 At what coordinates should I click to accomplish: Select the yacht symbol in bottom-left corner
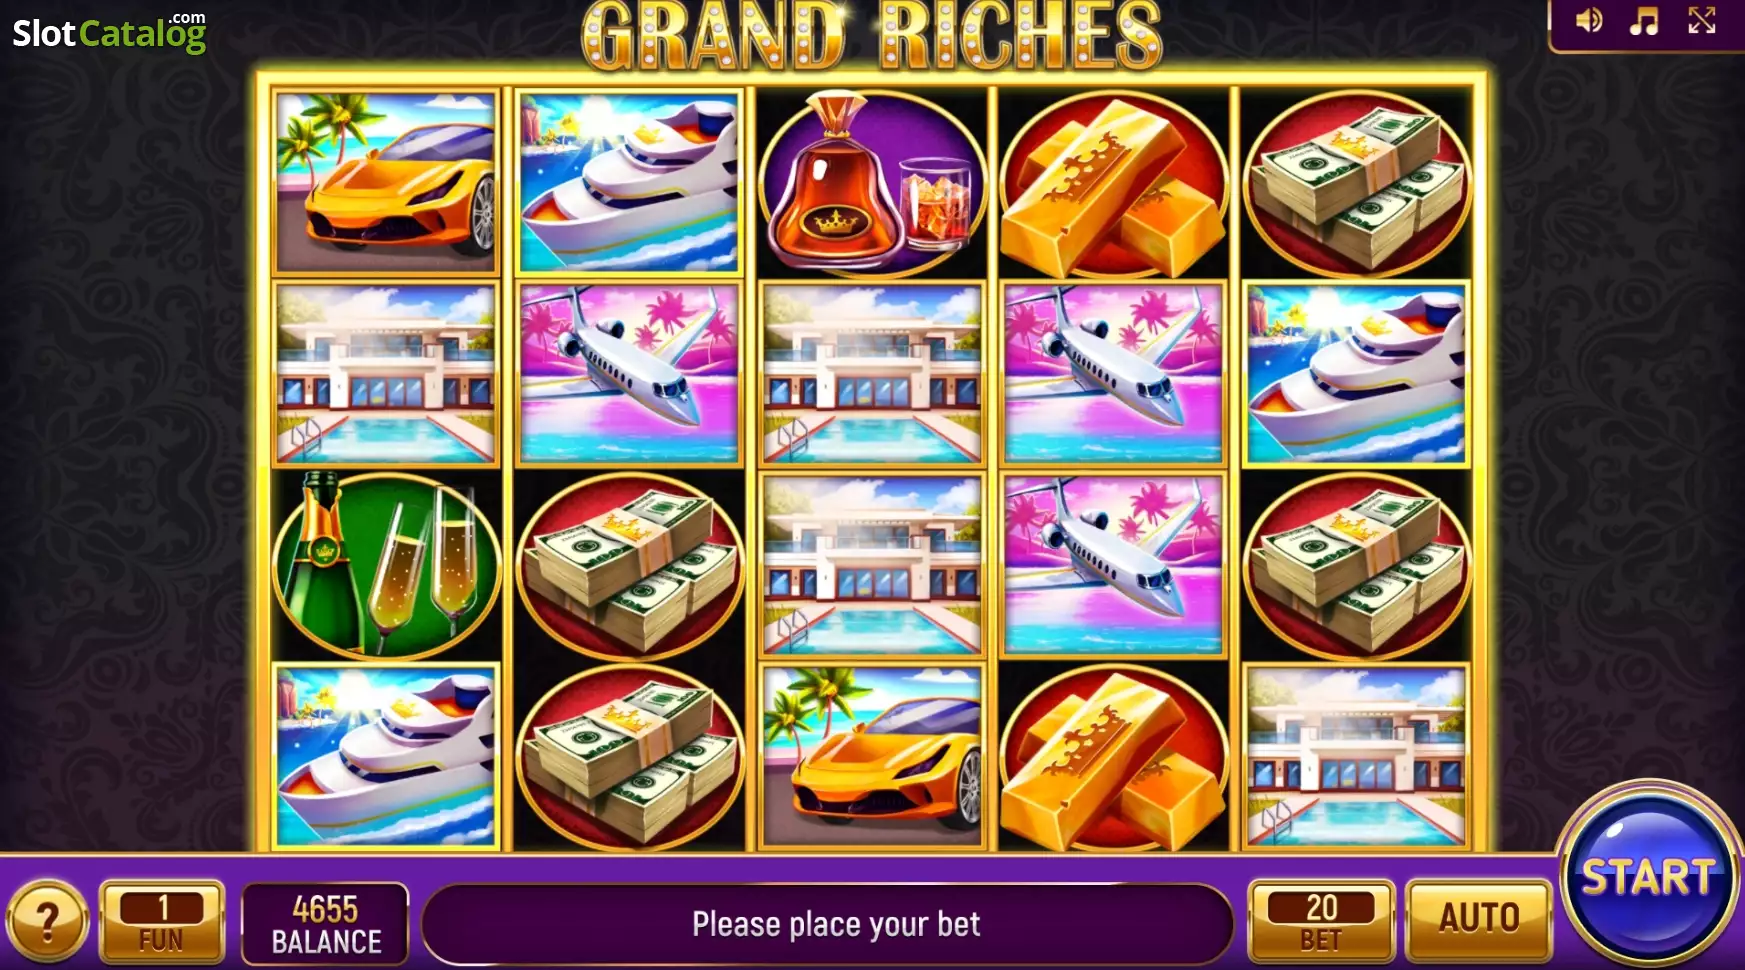386,757
